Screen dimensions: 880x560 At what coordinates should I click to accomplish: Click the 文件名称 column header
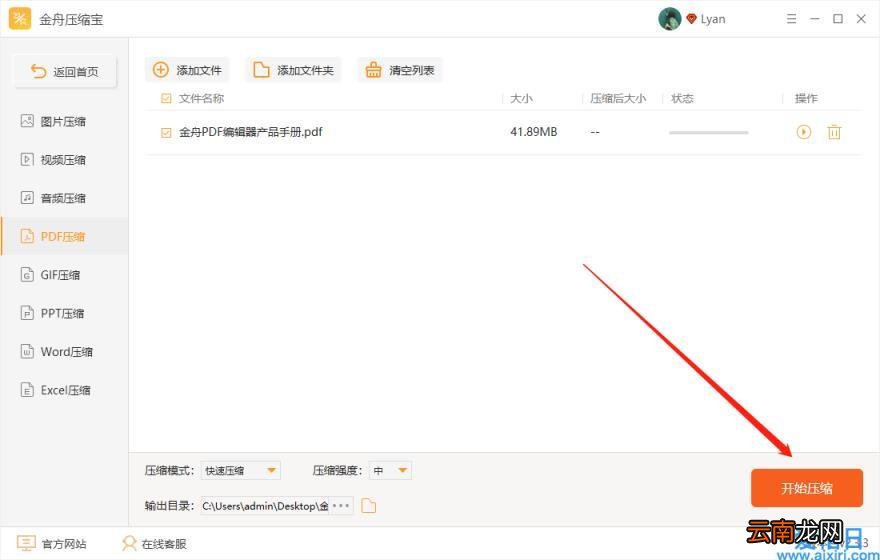click(x=201, y=99)
